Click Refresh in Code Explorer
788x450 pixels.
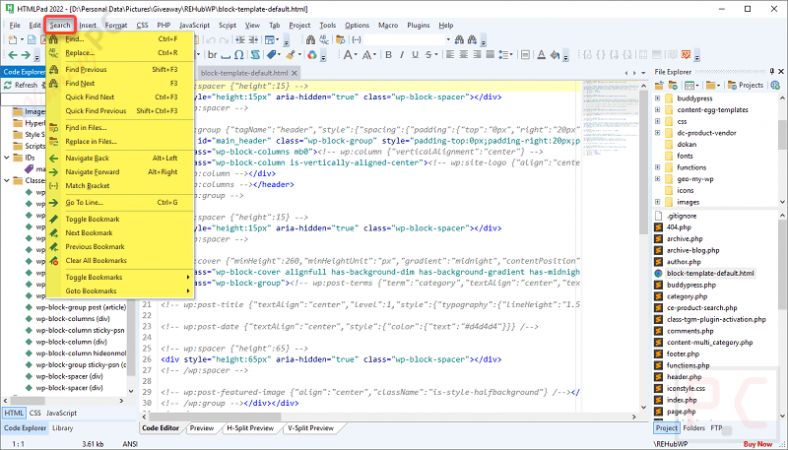tap(21, 85)
